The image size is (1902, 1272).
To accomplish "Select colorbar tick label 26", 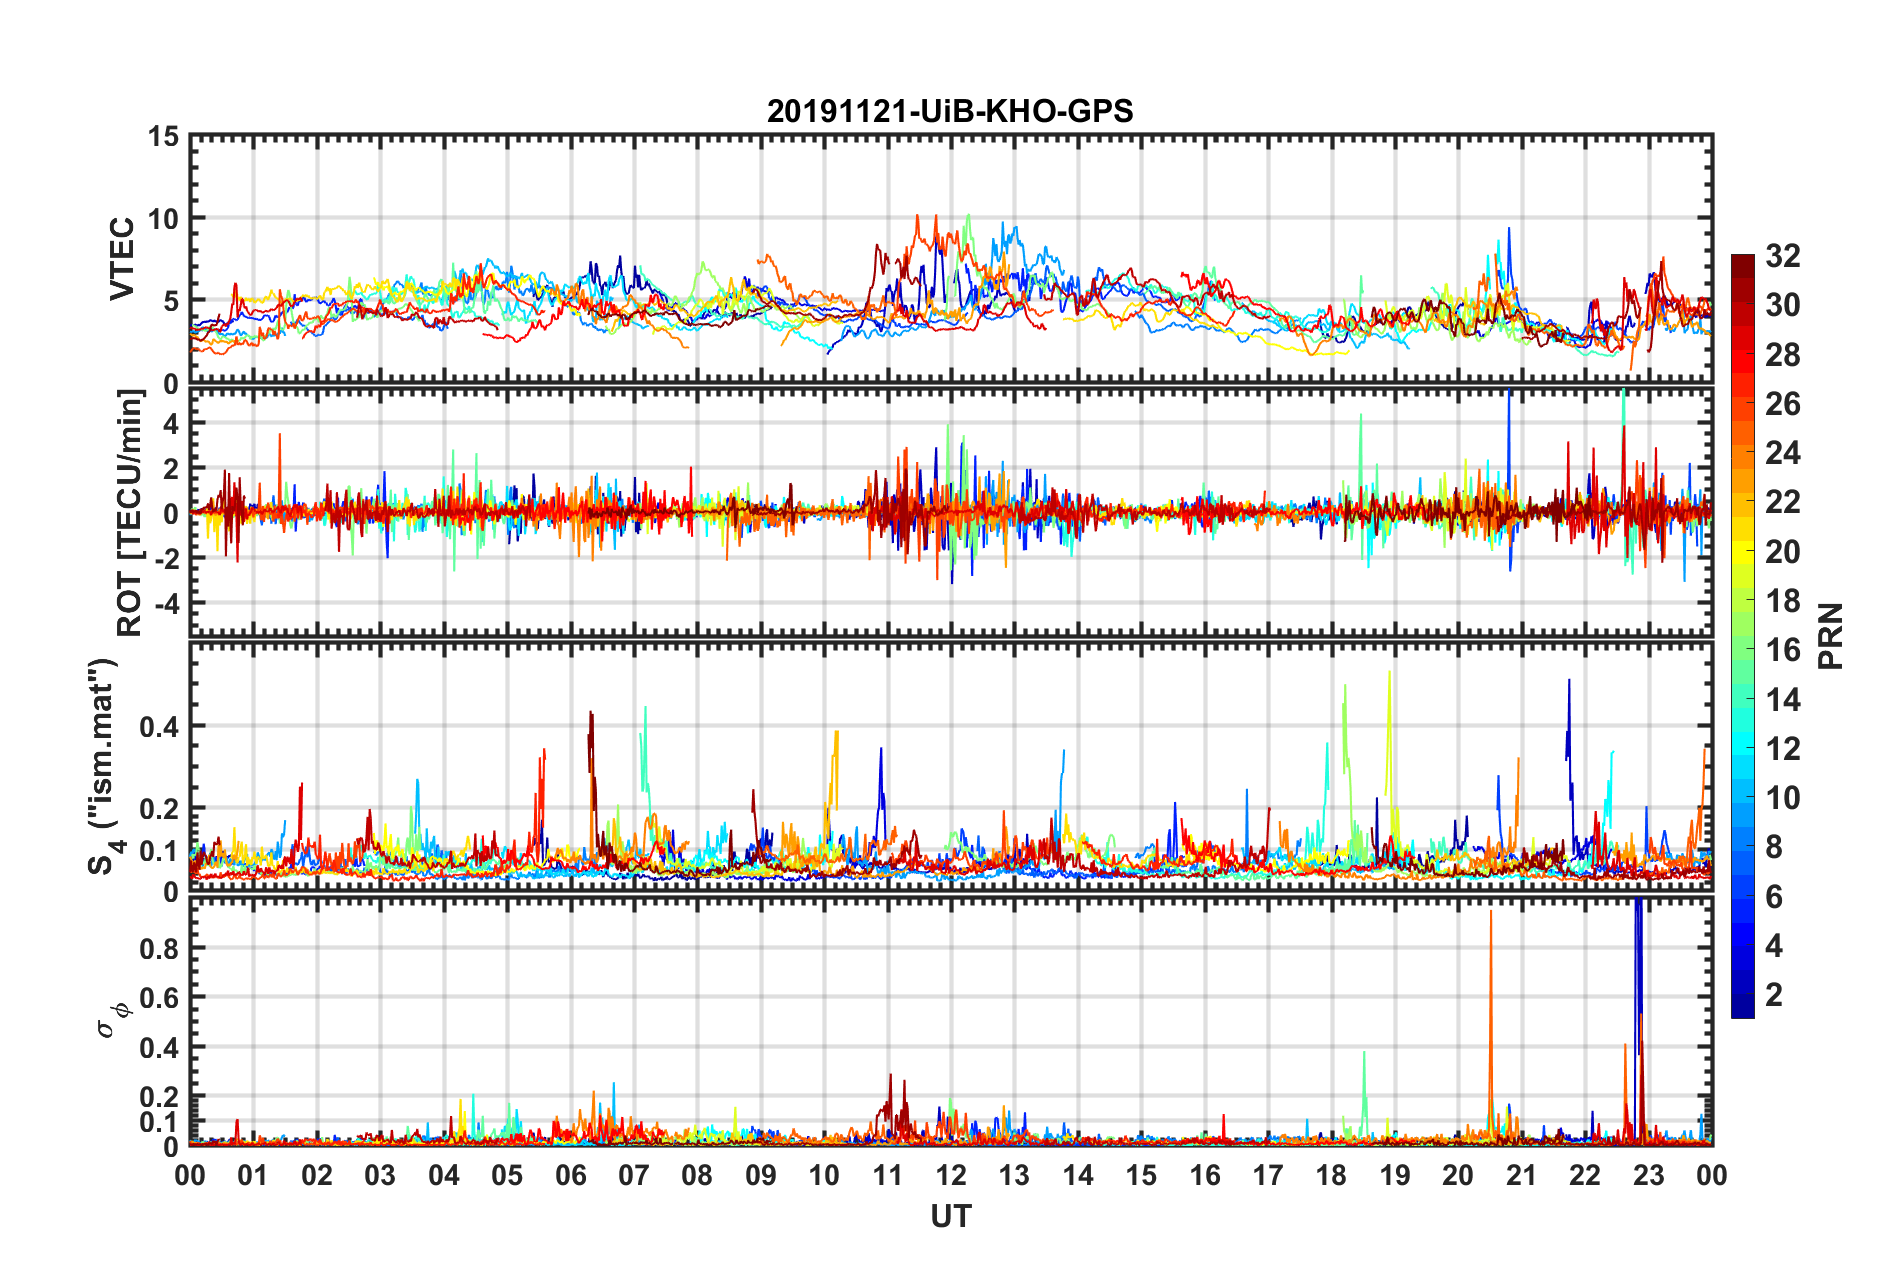I will (x=1782, y=404).
